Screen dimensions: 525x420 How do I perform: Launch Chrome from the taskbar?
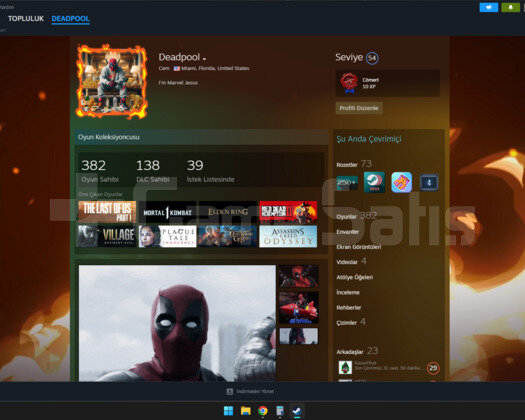[x=263, y=411]
